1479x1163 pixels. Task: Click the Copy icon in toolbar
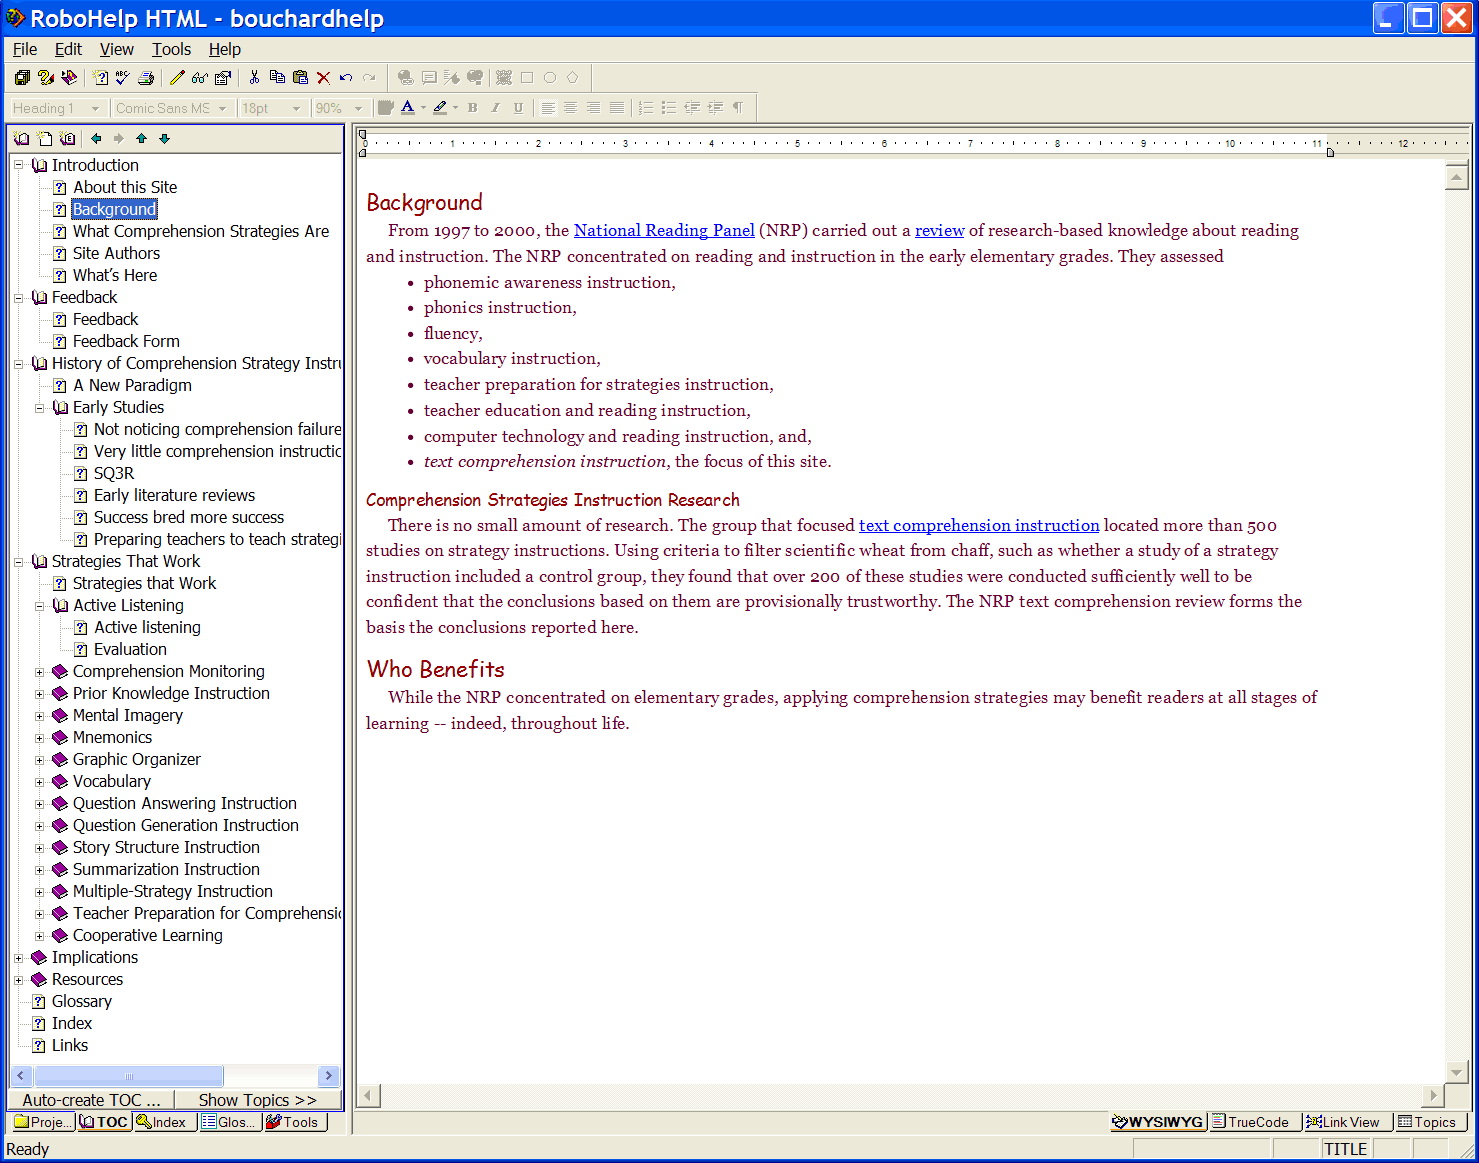point(277,77)
